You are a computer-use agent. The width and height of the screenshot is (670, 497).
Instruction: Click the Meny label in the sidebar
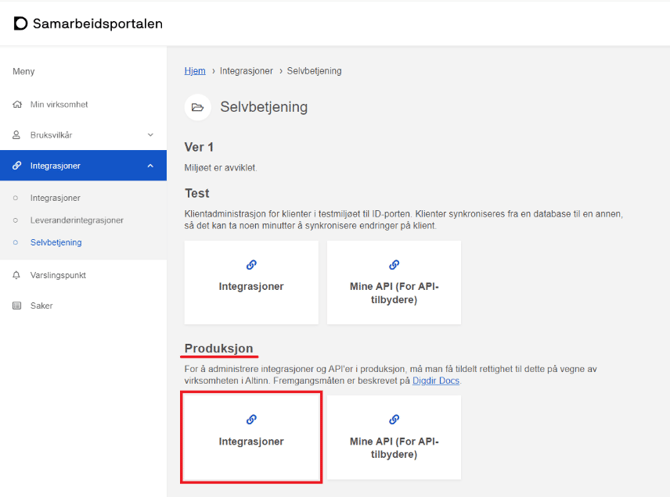24,71
